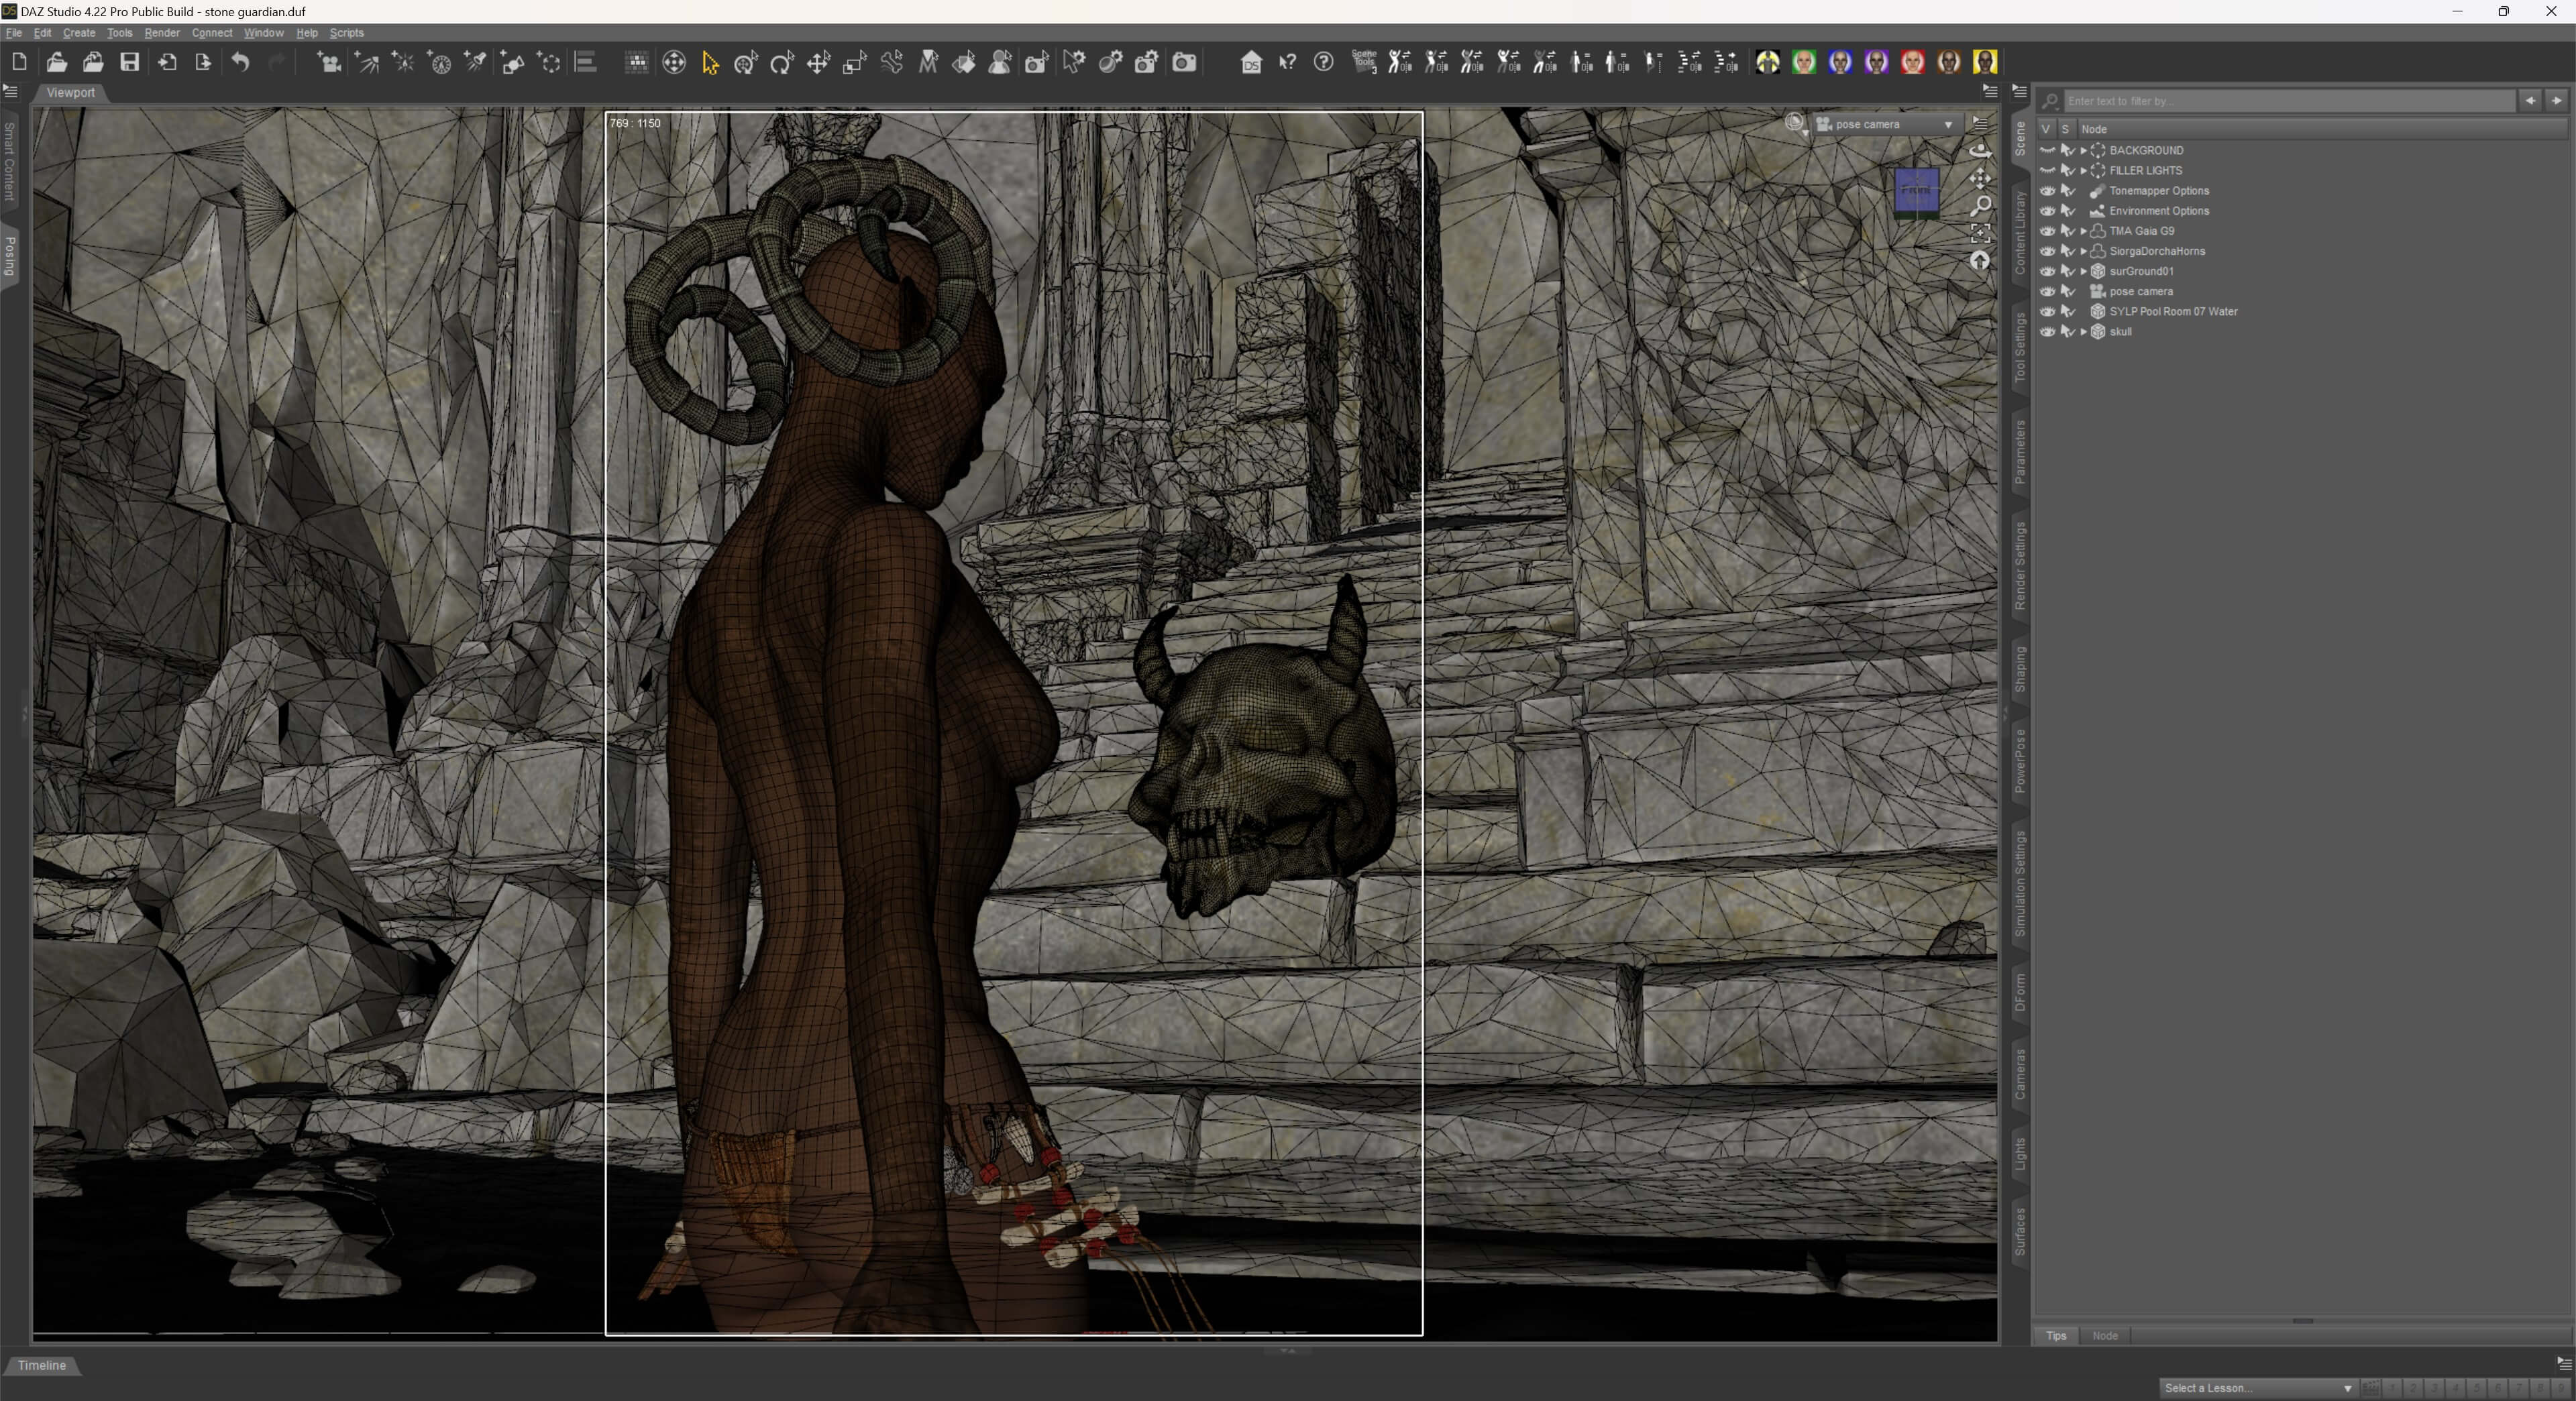The width and height of the screenshot is (2576, 1401).
Task: Open the Parameters side tab
Action: [x=2020, y=452]
